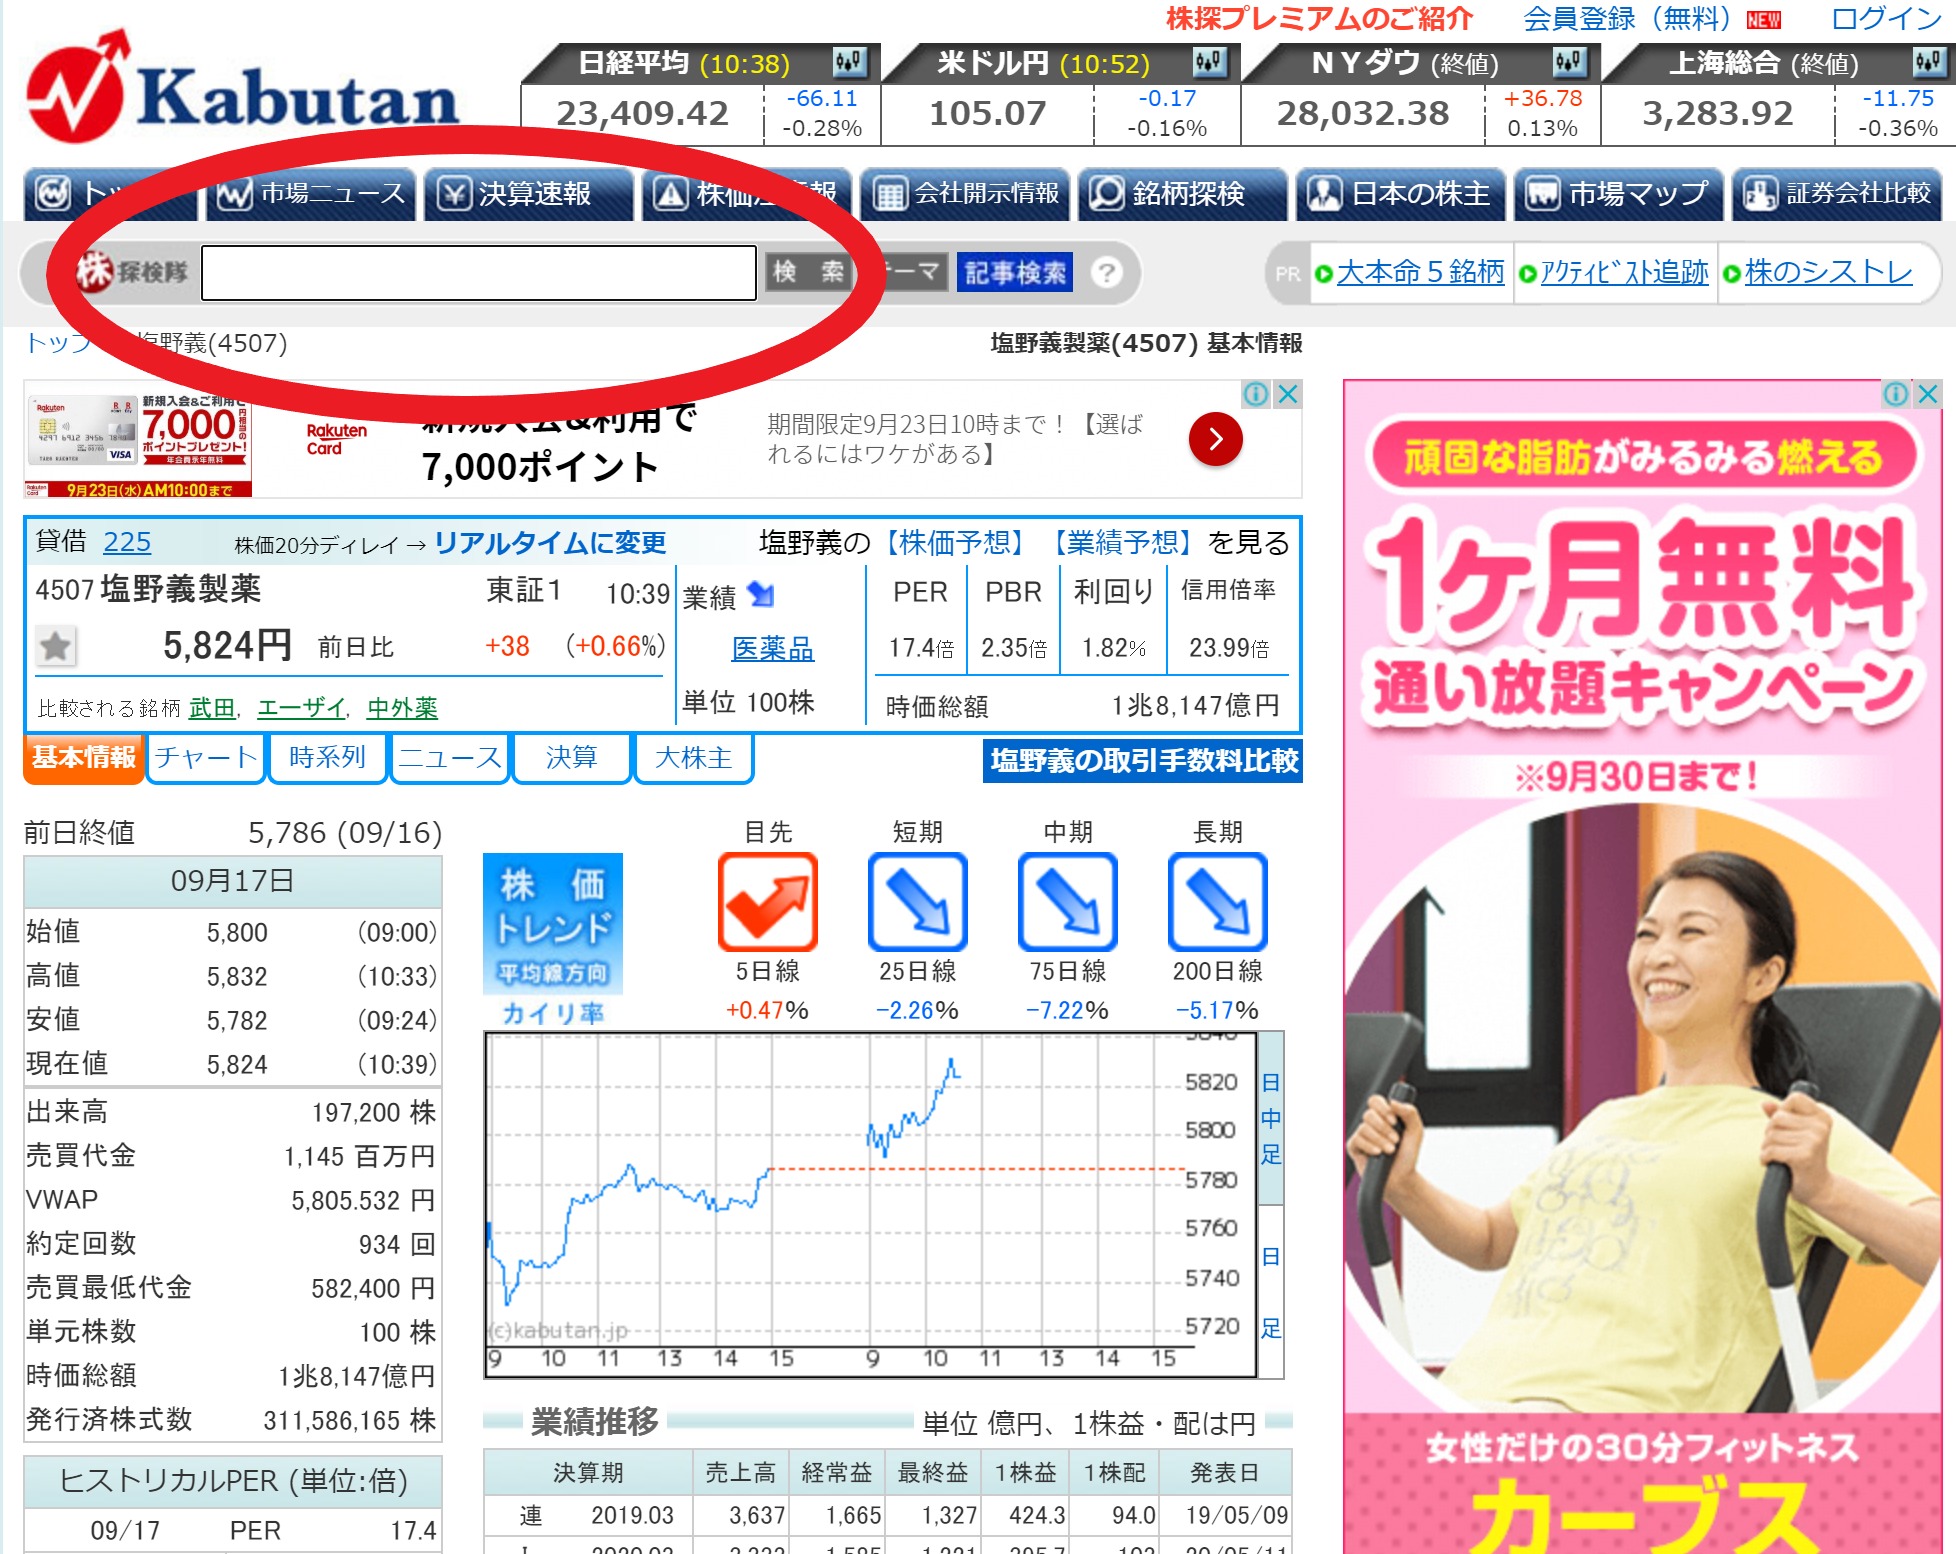Click the 記事検索 button

[1015, 272]
